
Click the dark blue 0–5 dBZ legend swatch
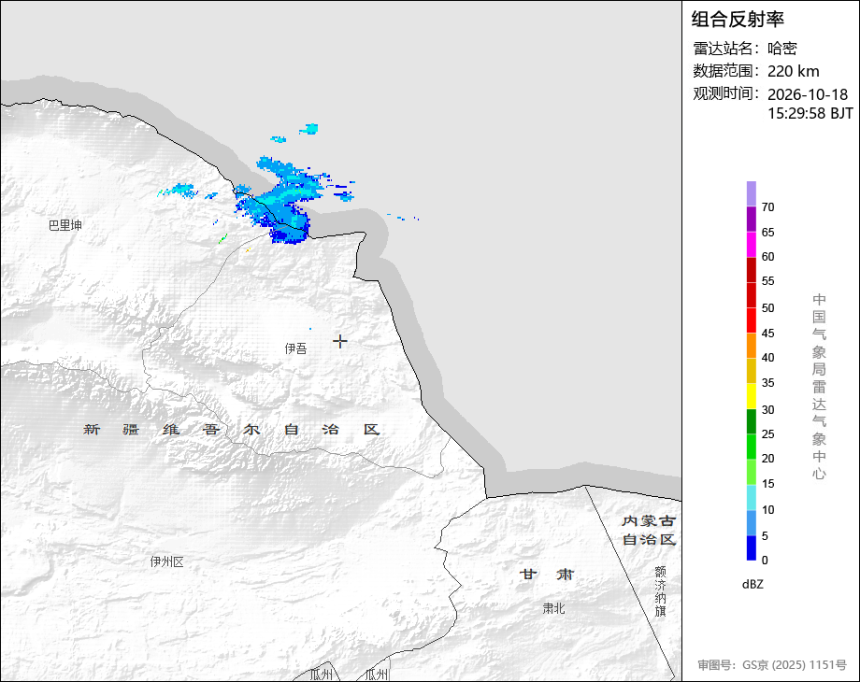pyautogui.click(x=751, y=548)
